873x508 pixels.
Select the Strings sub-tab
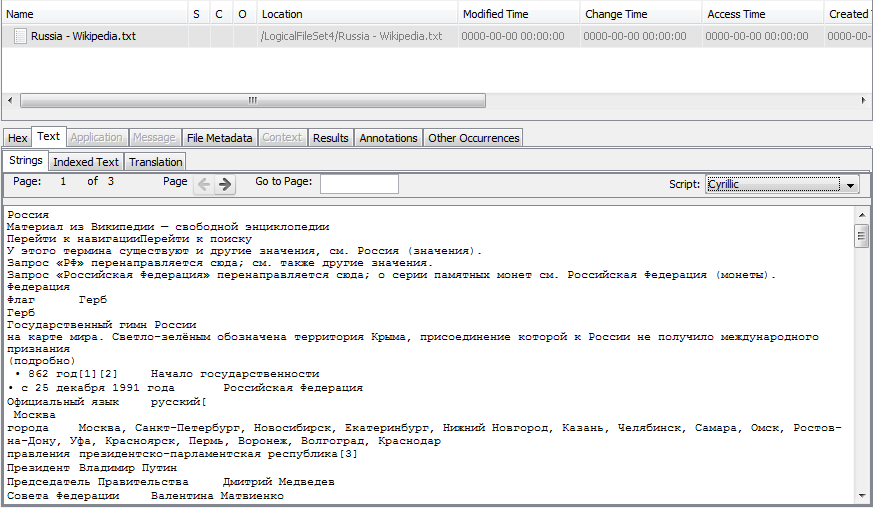[x=26, y=160]
